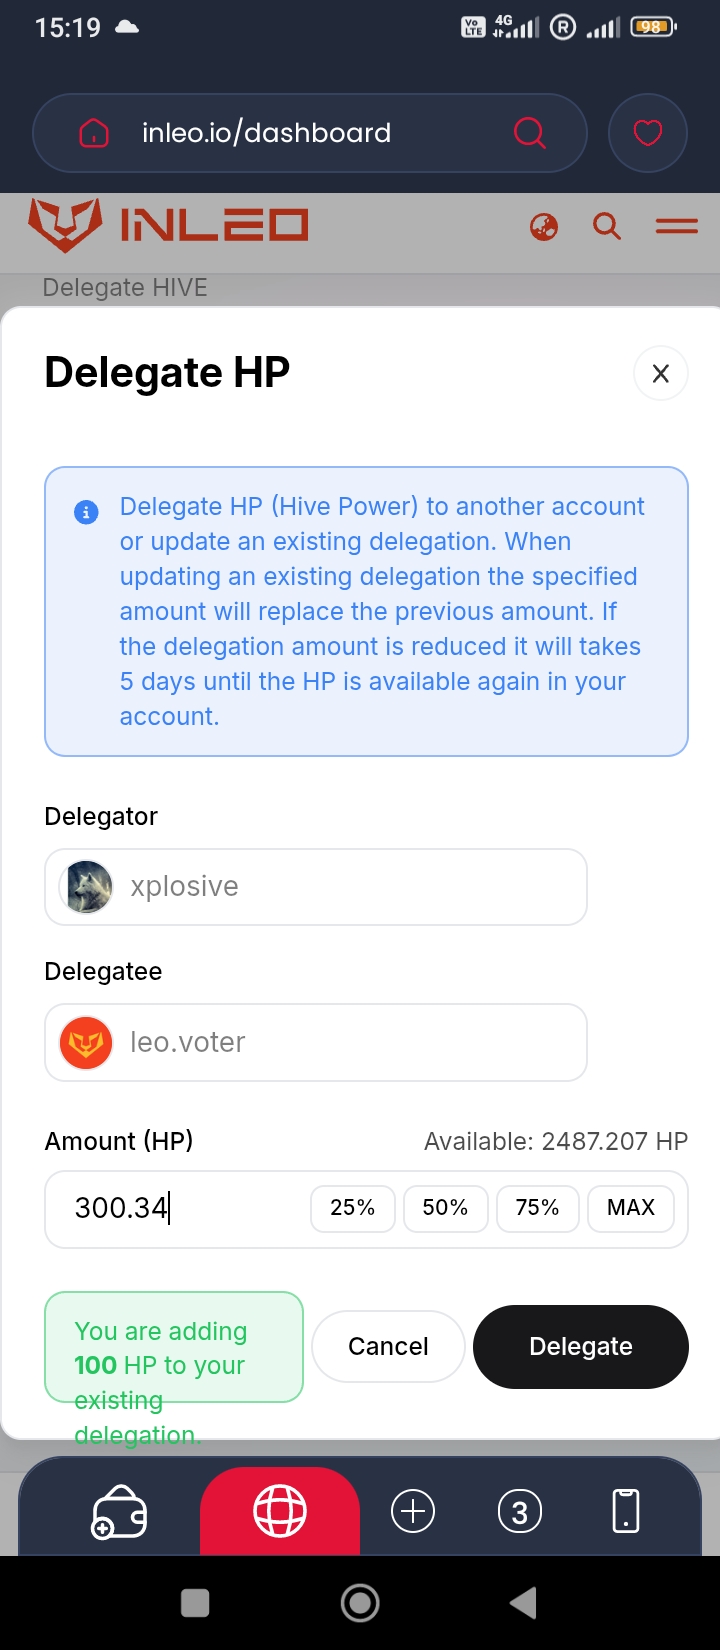The height and width of the screenshot is (1650, 720).
Task: Tap the phone device icon
Action: point(626,1511)
